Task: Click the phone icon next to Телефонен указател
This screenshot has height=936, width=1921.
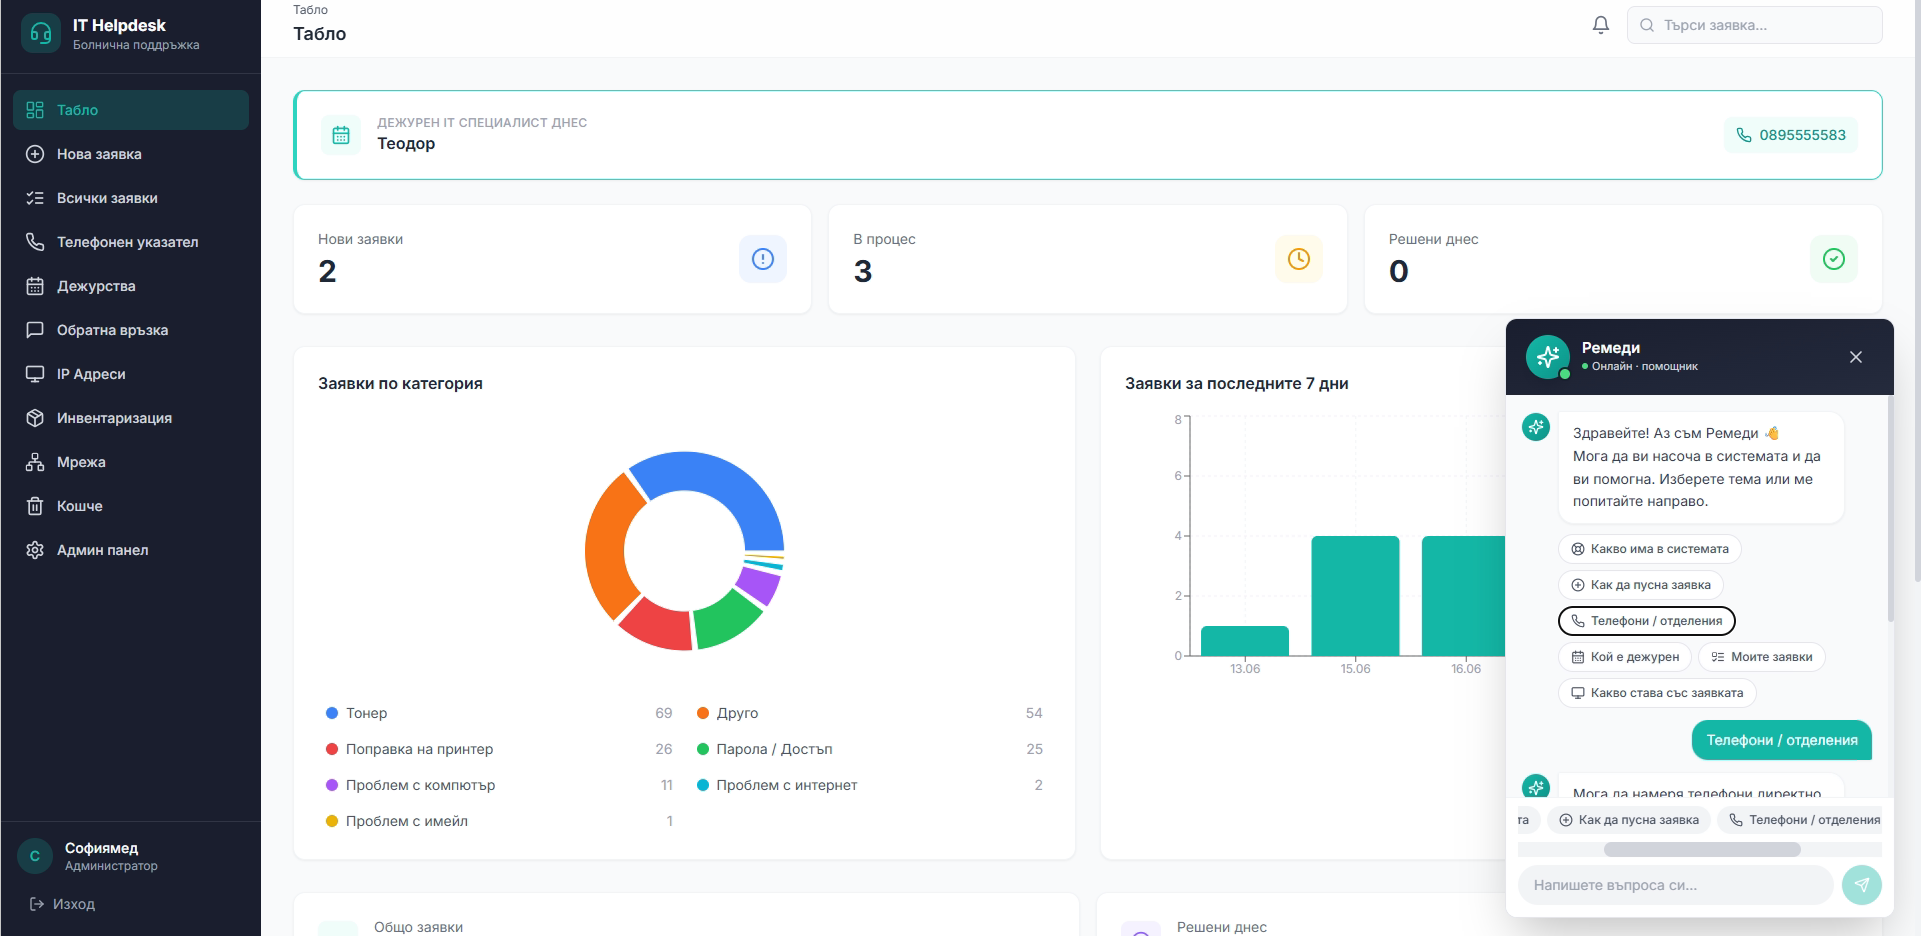Action: click(35, 242)
